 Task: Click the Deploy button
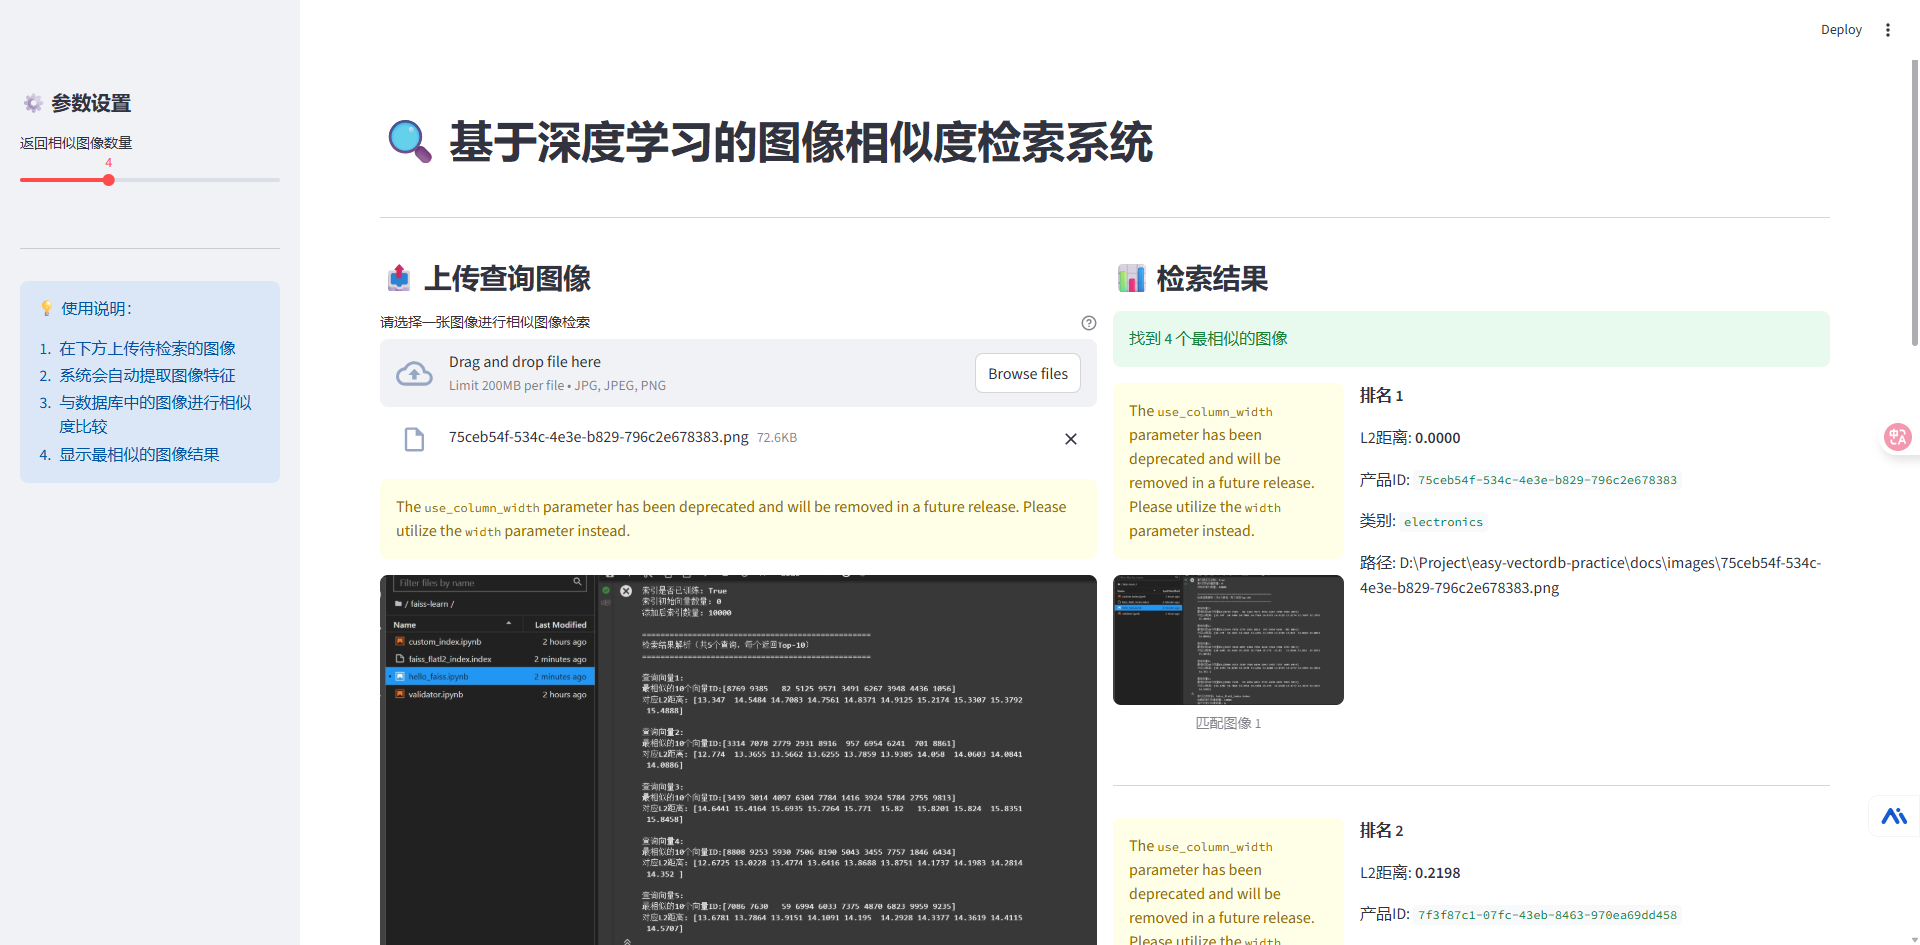click(x=1841, y=29)
